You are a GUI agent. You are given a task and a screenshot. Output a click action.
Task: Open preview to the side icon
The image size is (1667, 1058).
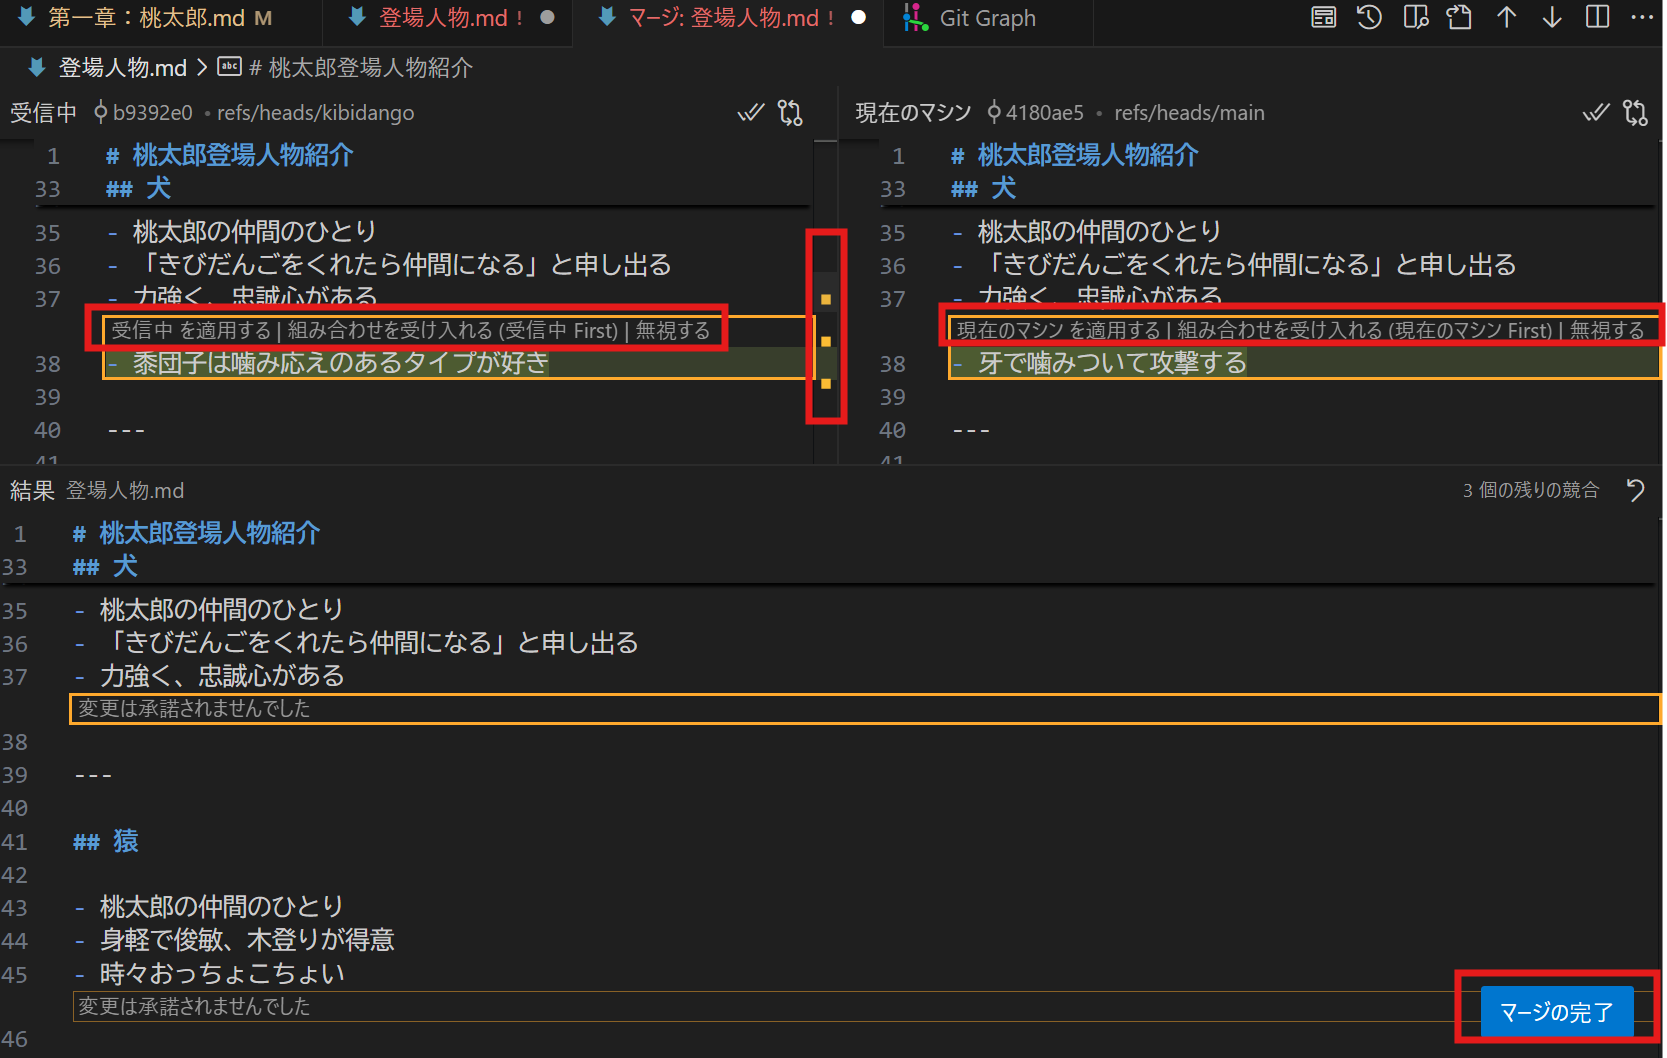1415,18
